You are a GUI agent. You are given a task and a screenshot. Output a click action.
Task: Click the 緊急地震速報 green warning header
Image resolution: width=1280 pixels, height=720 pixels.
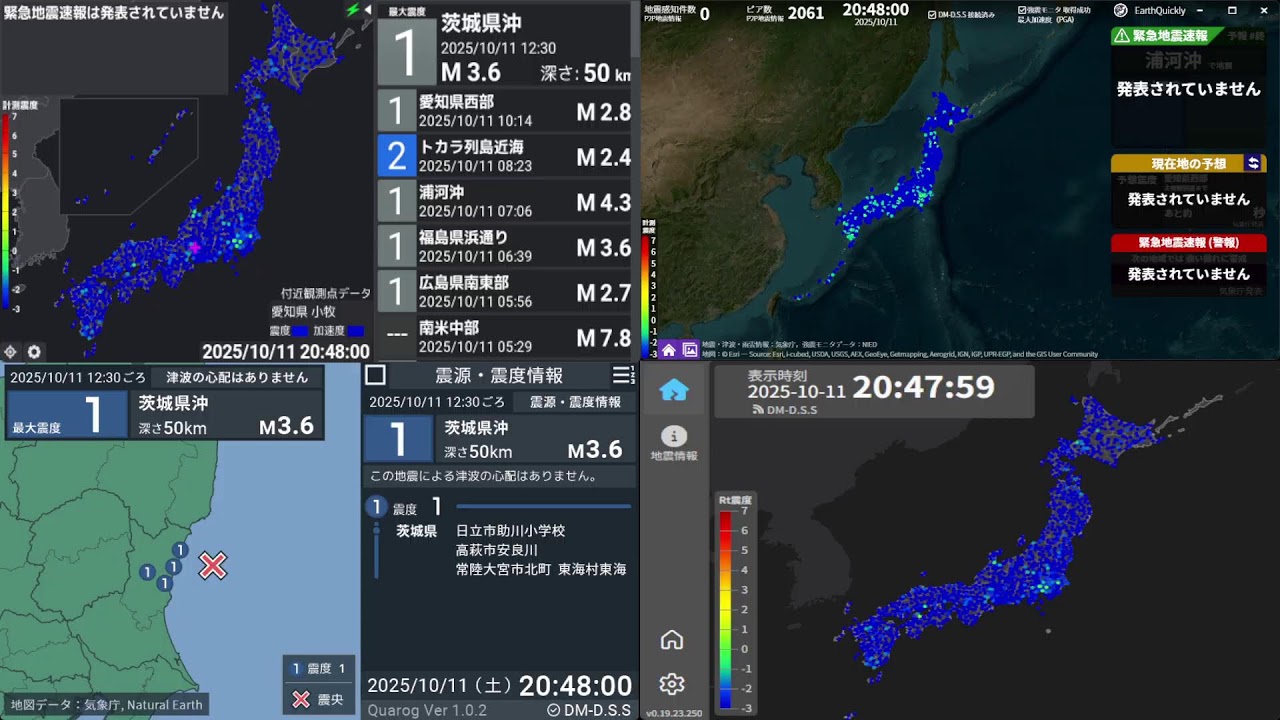point(1166,36)
